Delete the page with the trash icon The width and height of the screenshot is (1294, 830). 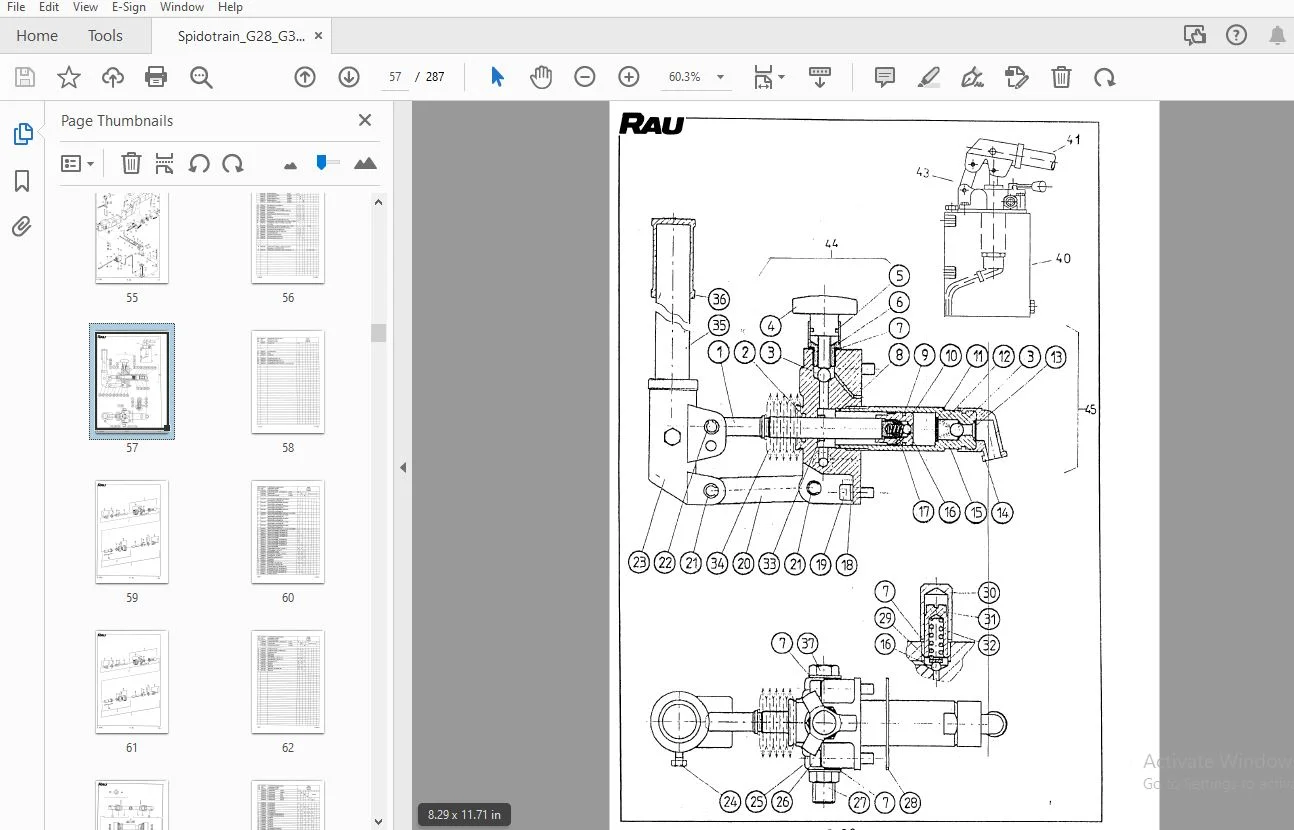tap(1061, 77)
